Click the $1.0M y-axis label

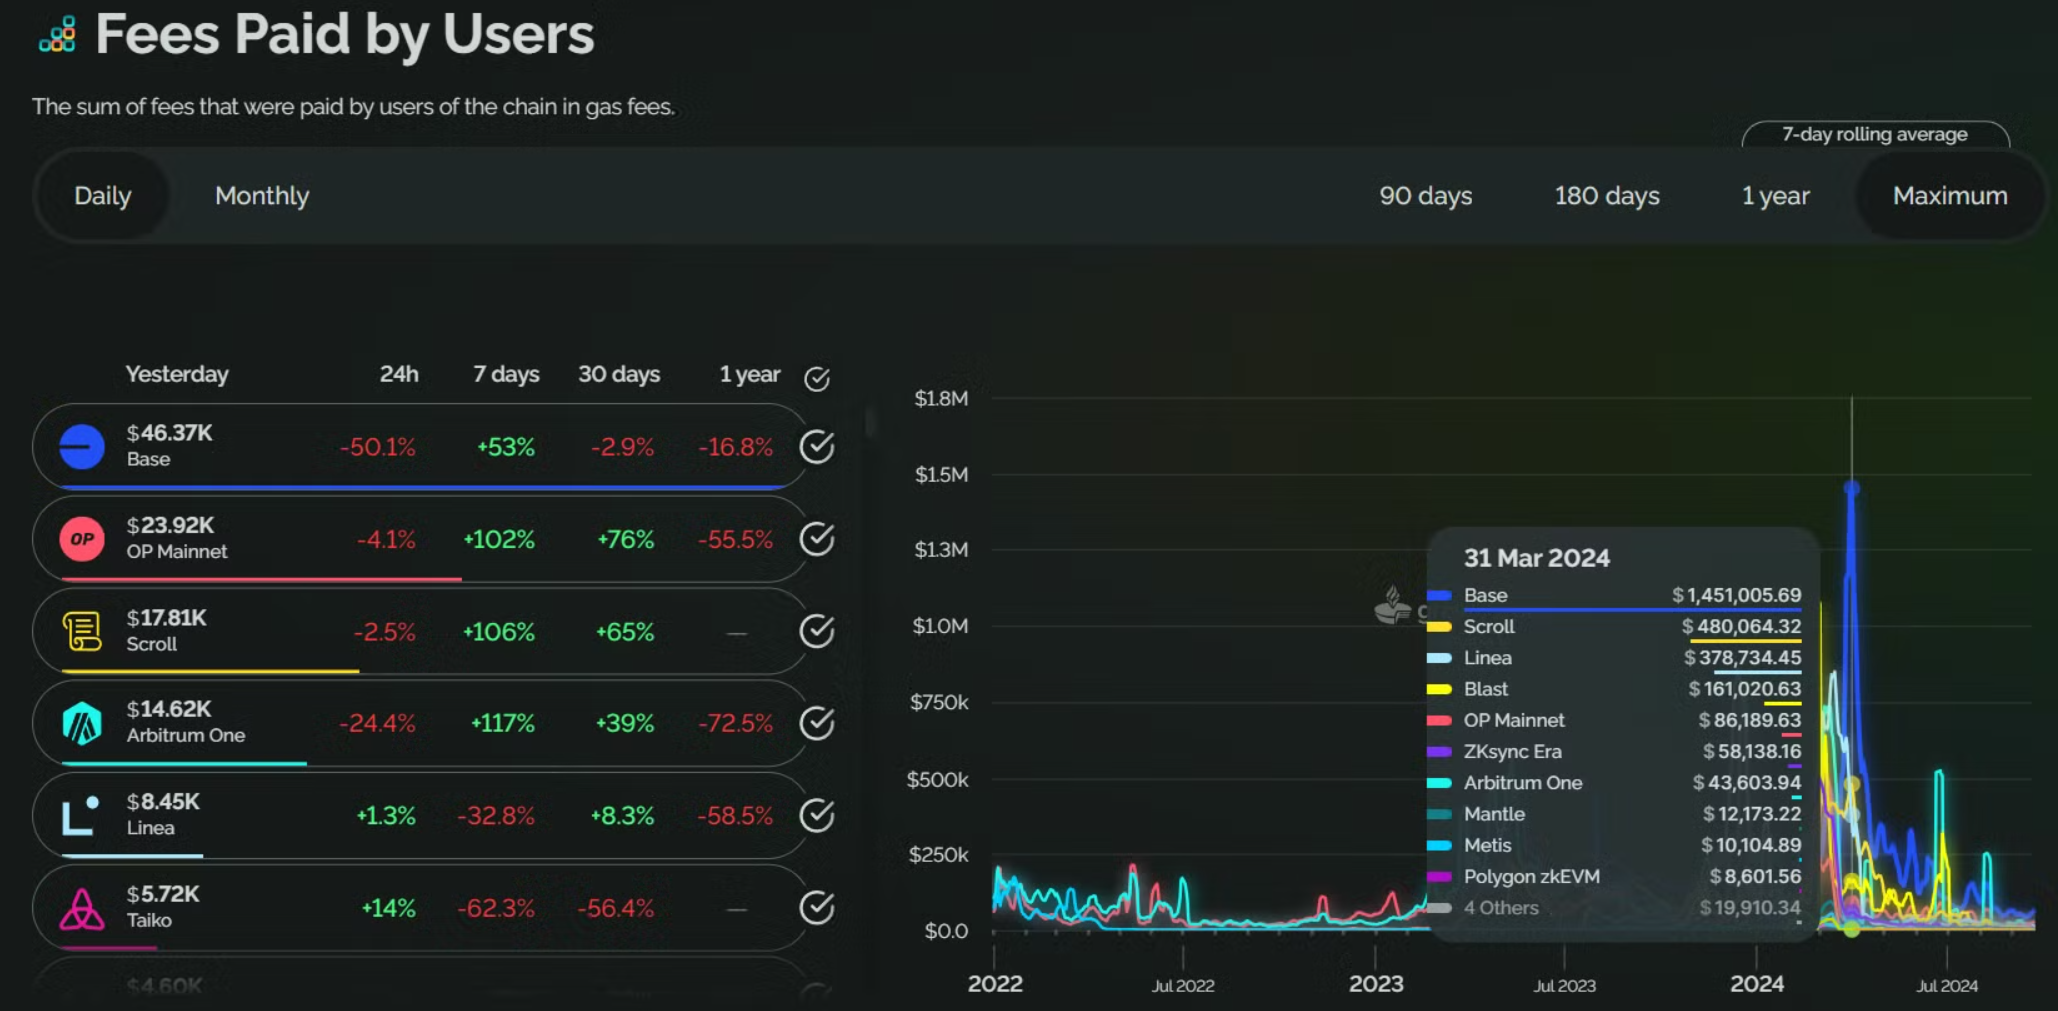940,626
